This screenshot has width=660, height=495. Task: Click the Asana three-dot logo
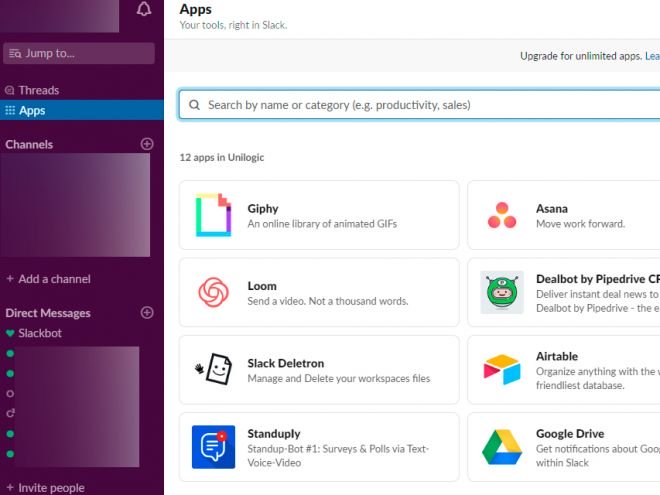[x=502, y=215]
